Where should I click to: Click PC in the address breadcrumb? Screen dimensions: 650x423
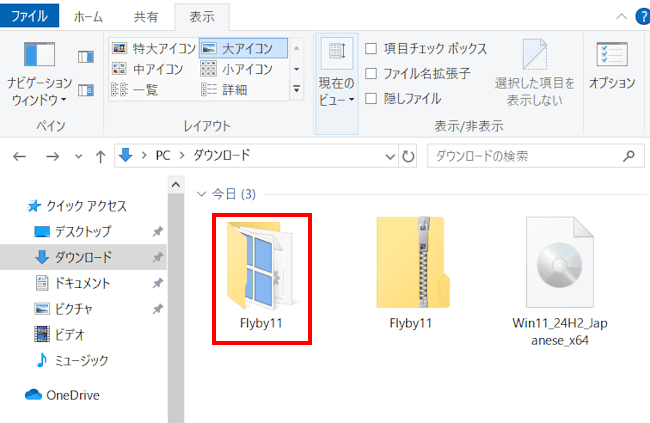click(163, 156)
